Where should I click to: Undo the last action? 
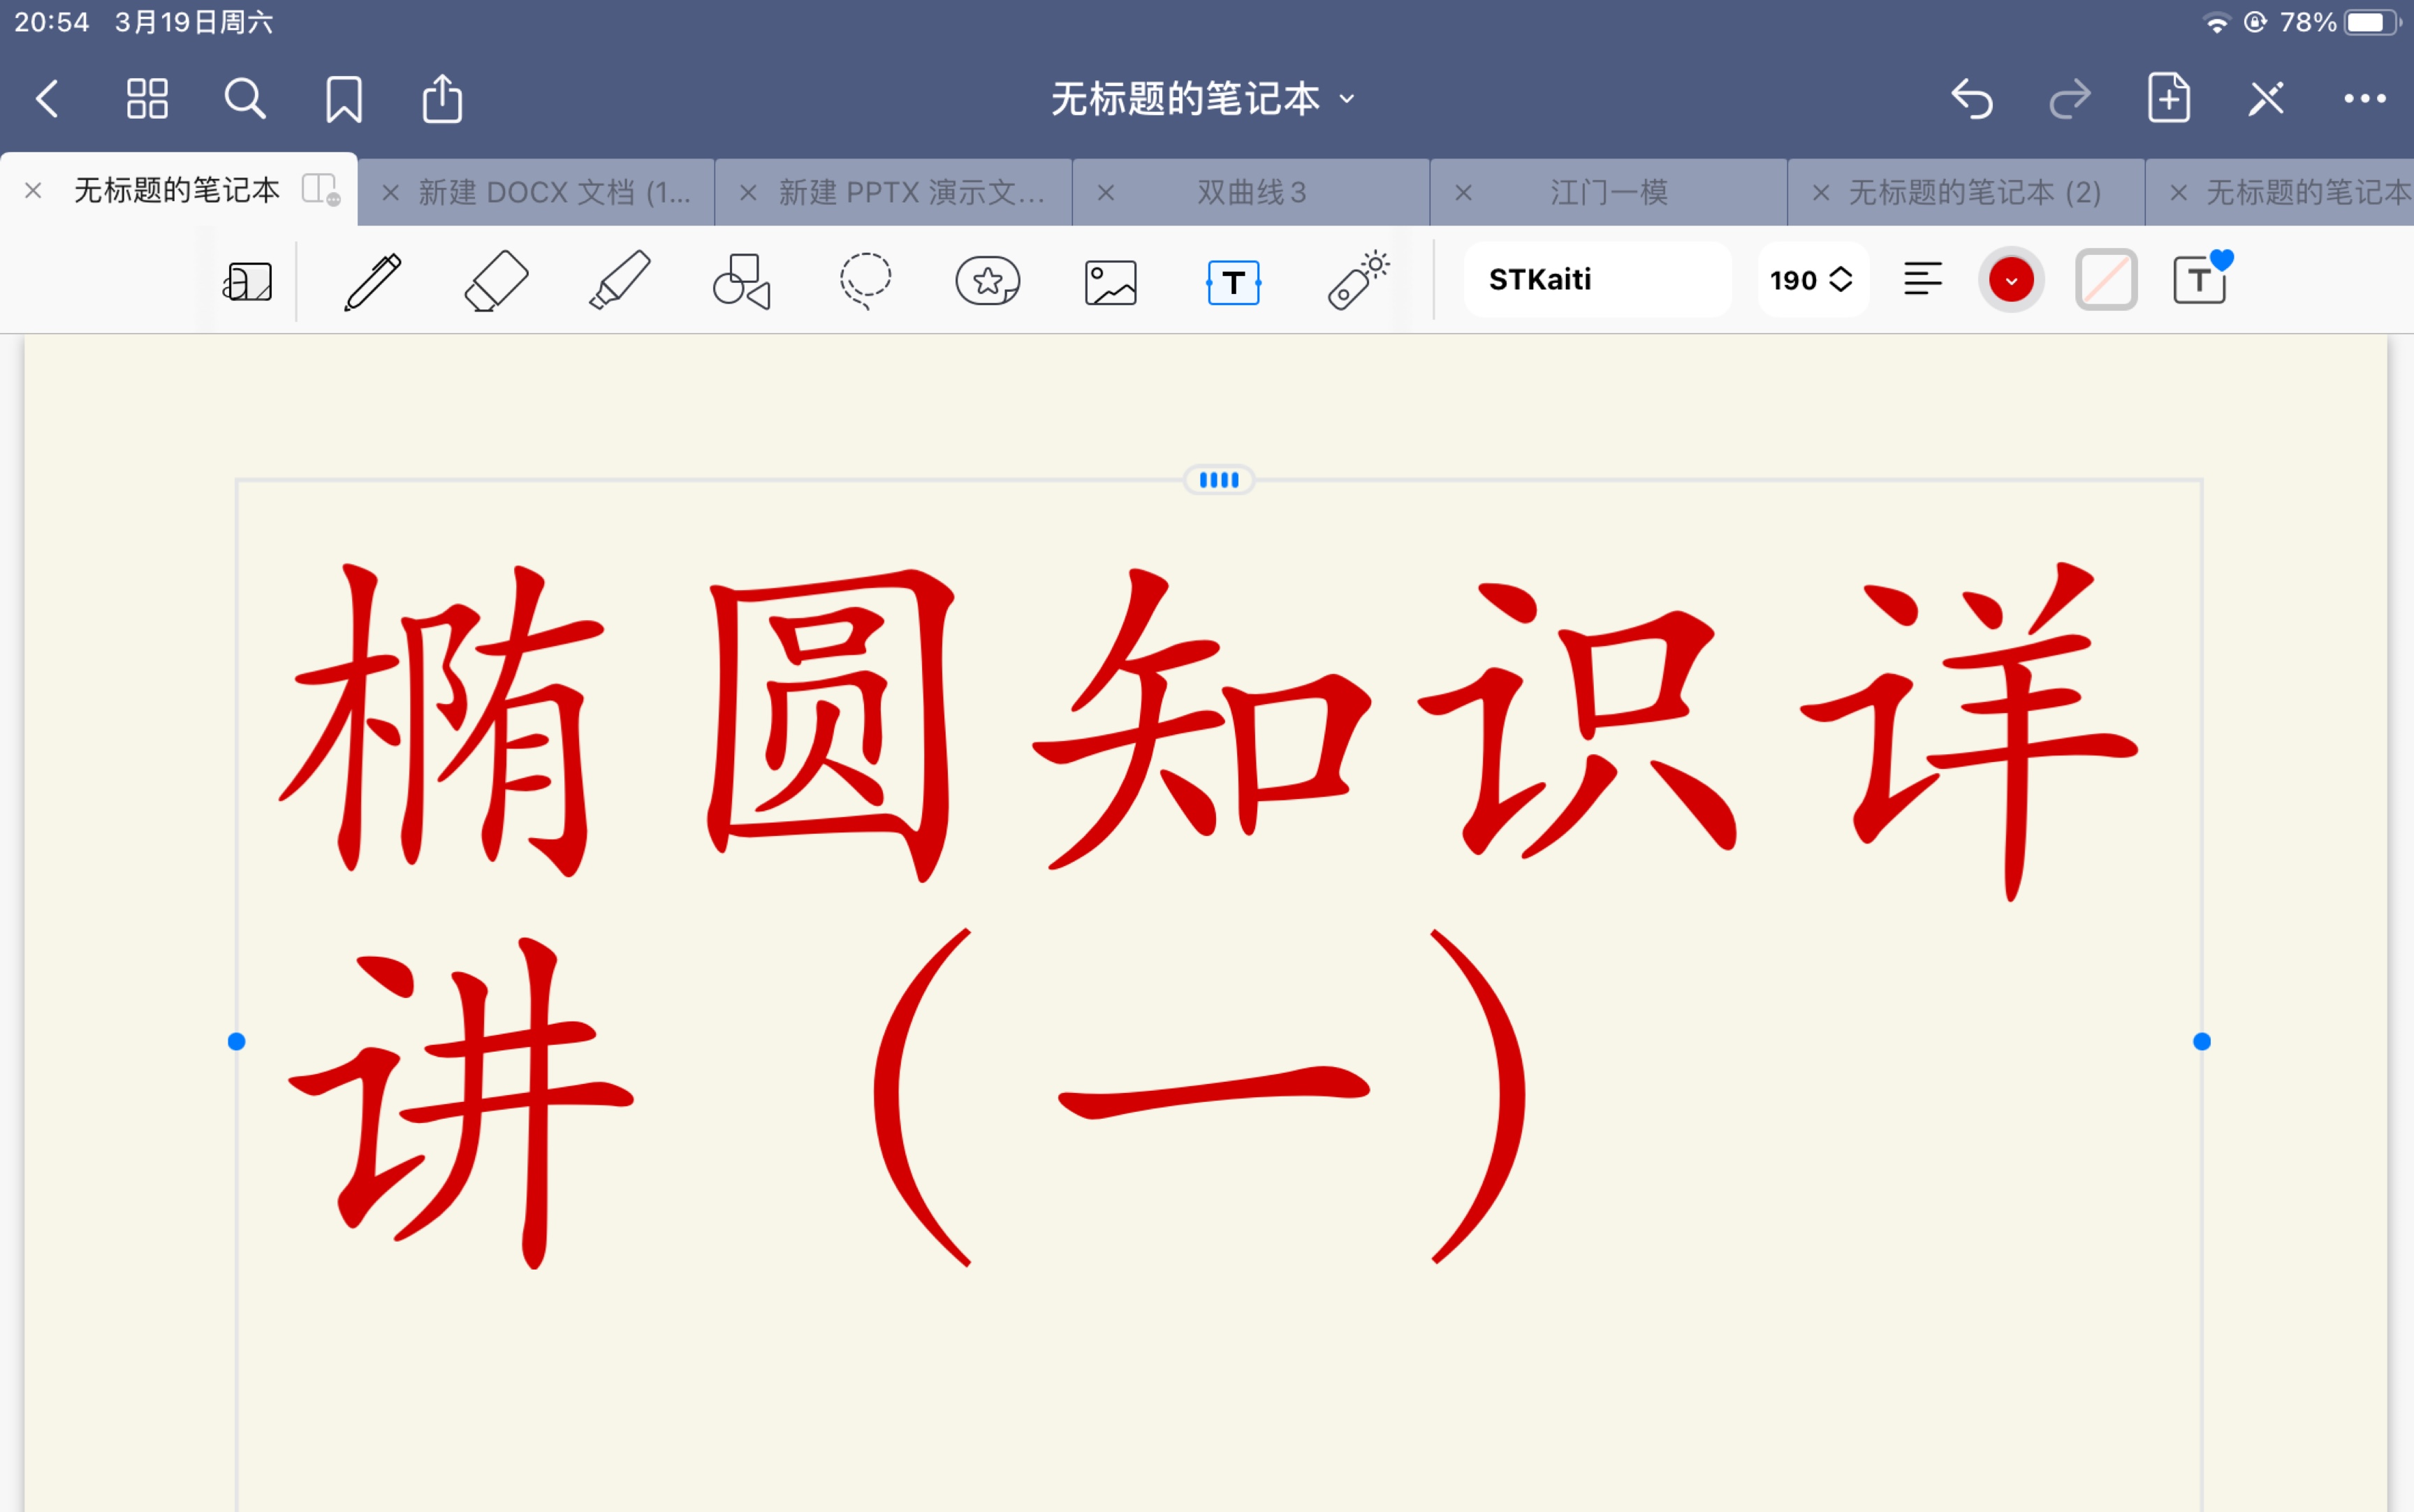(x=1972, y=99)
